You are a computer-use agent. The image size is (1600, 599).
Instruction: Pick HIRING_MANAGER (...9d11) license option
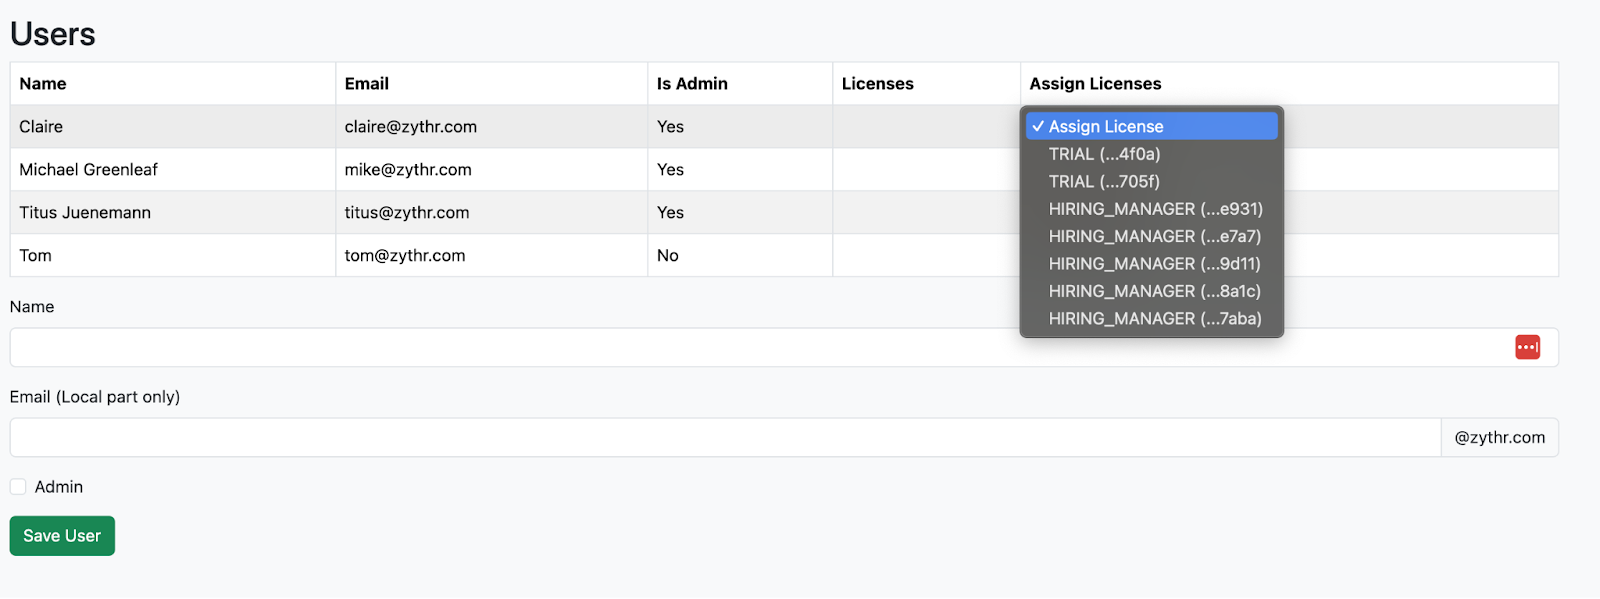tap(1154, 264)
